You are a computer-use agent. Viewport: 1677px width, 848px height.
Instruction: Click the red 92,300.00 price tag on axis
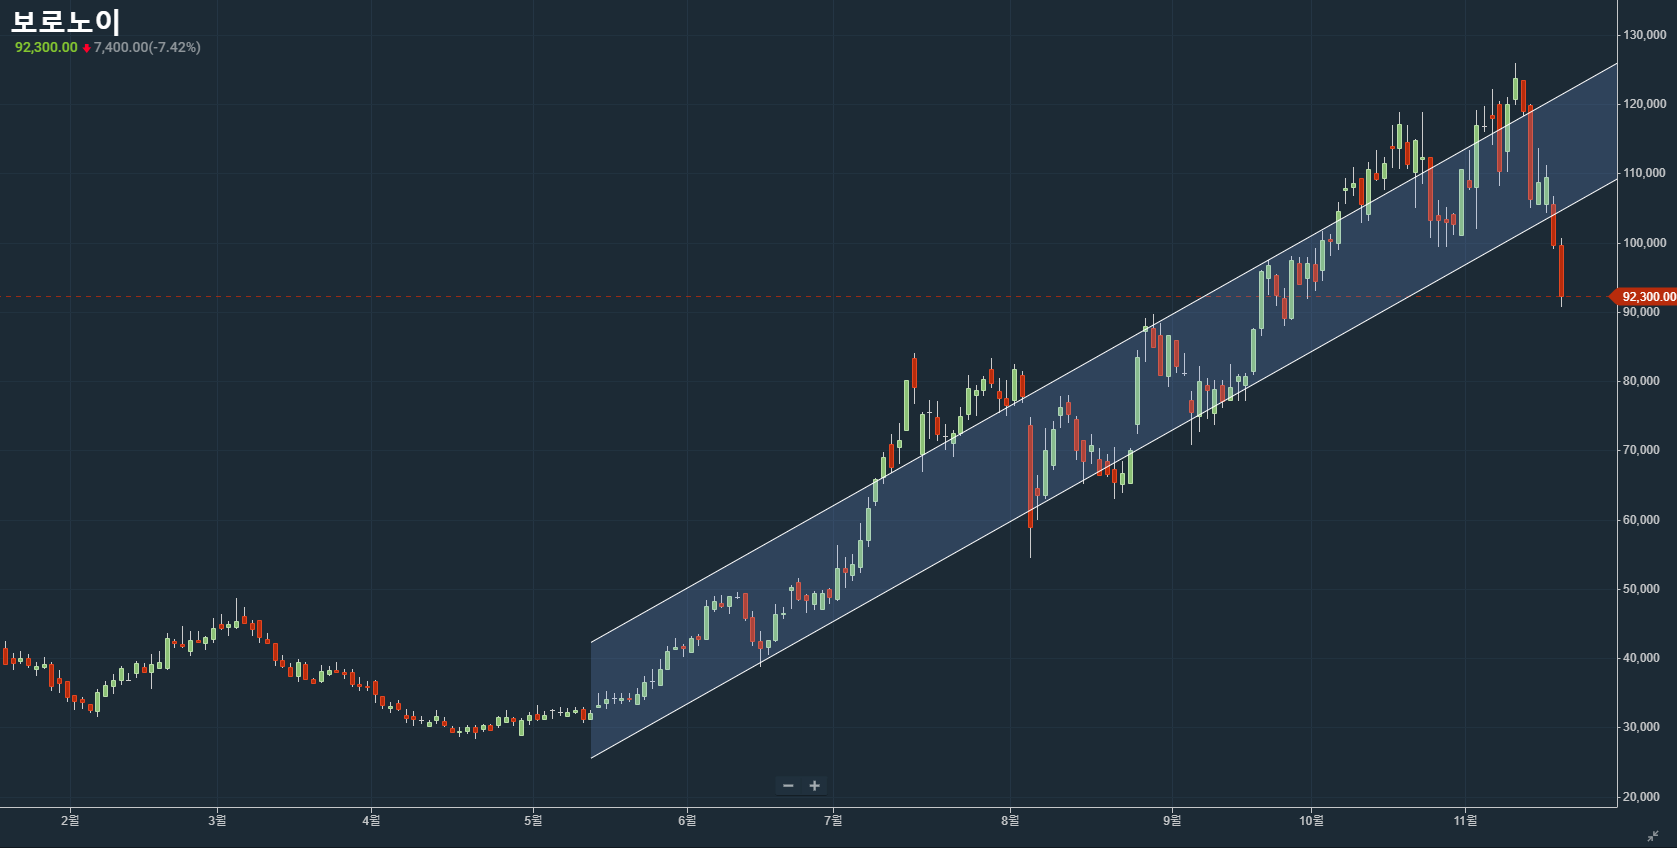(1646, 297)
